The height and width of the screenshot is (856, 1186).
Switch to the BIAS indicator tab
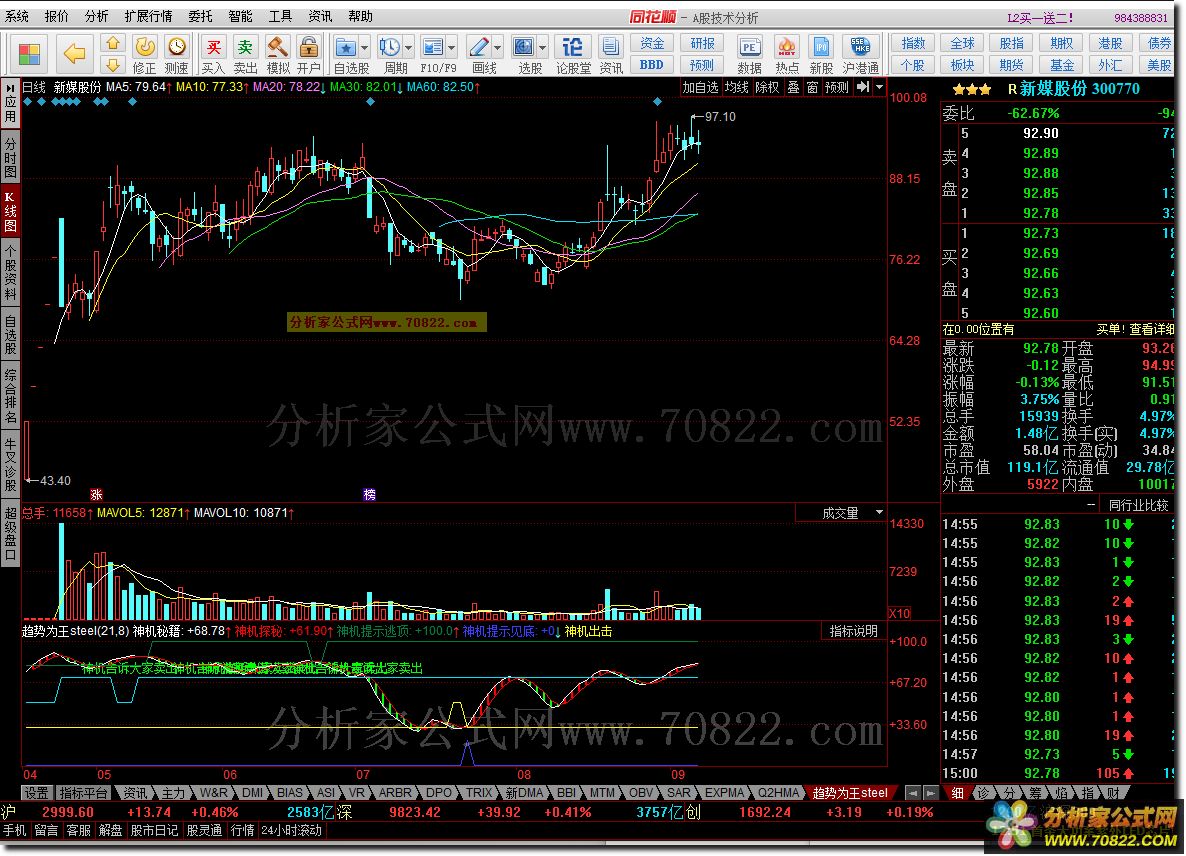pos(290,792)
